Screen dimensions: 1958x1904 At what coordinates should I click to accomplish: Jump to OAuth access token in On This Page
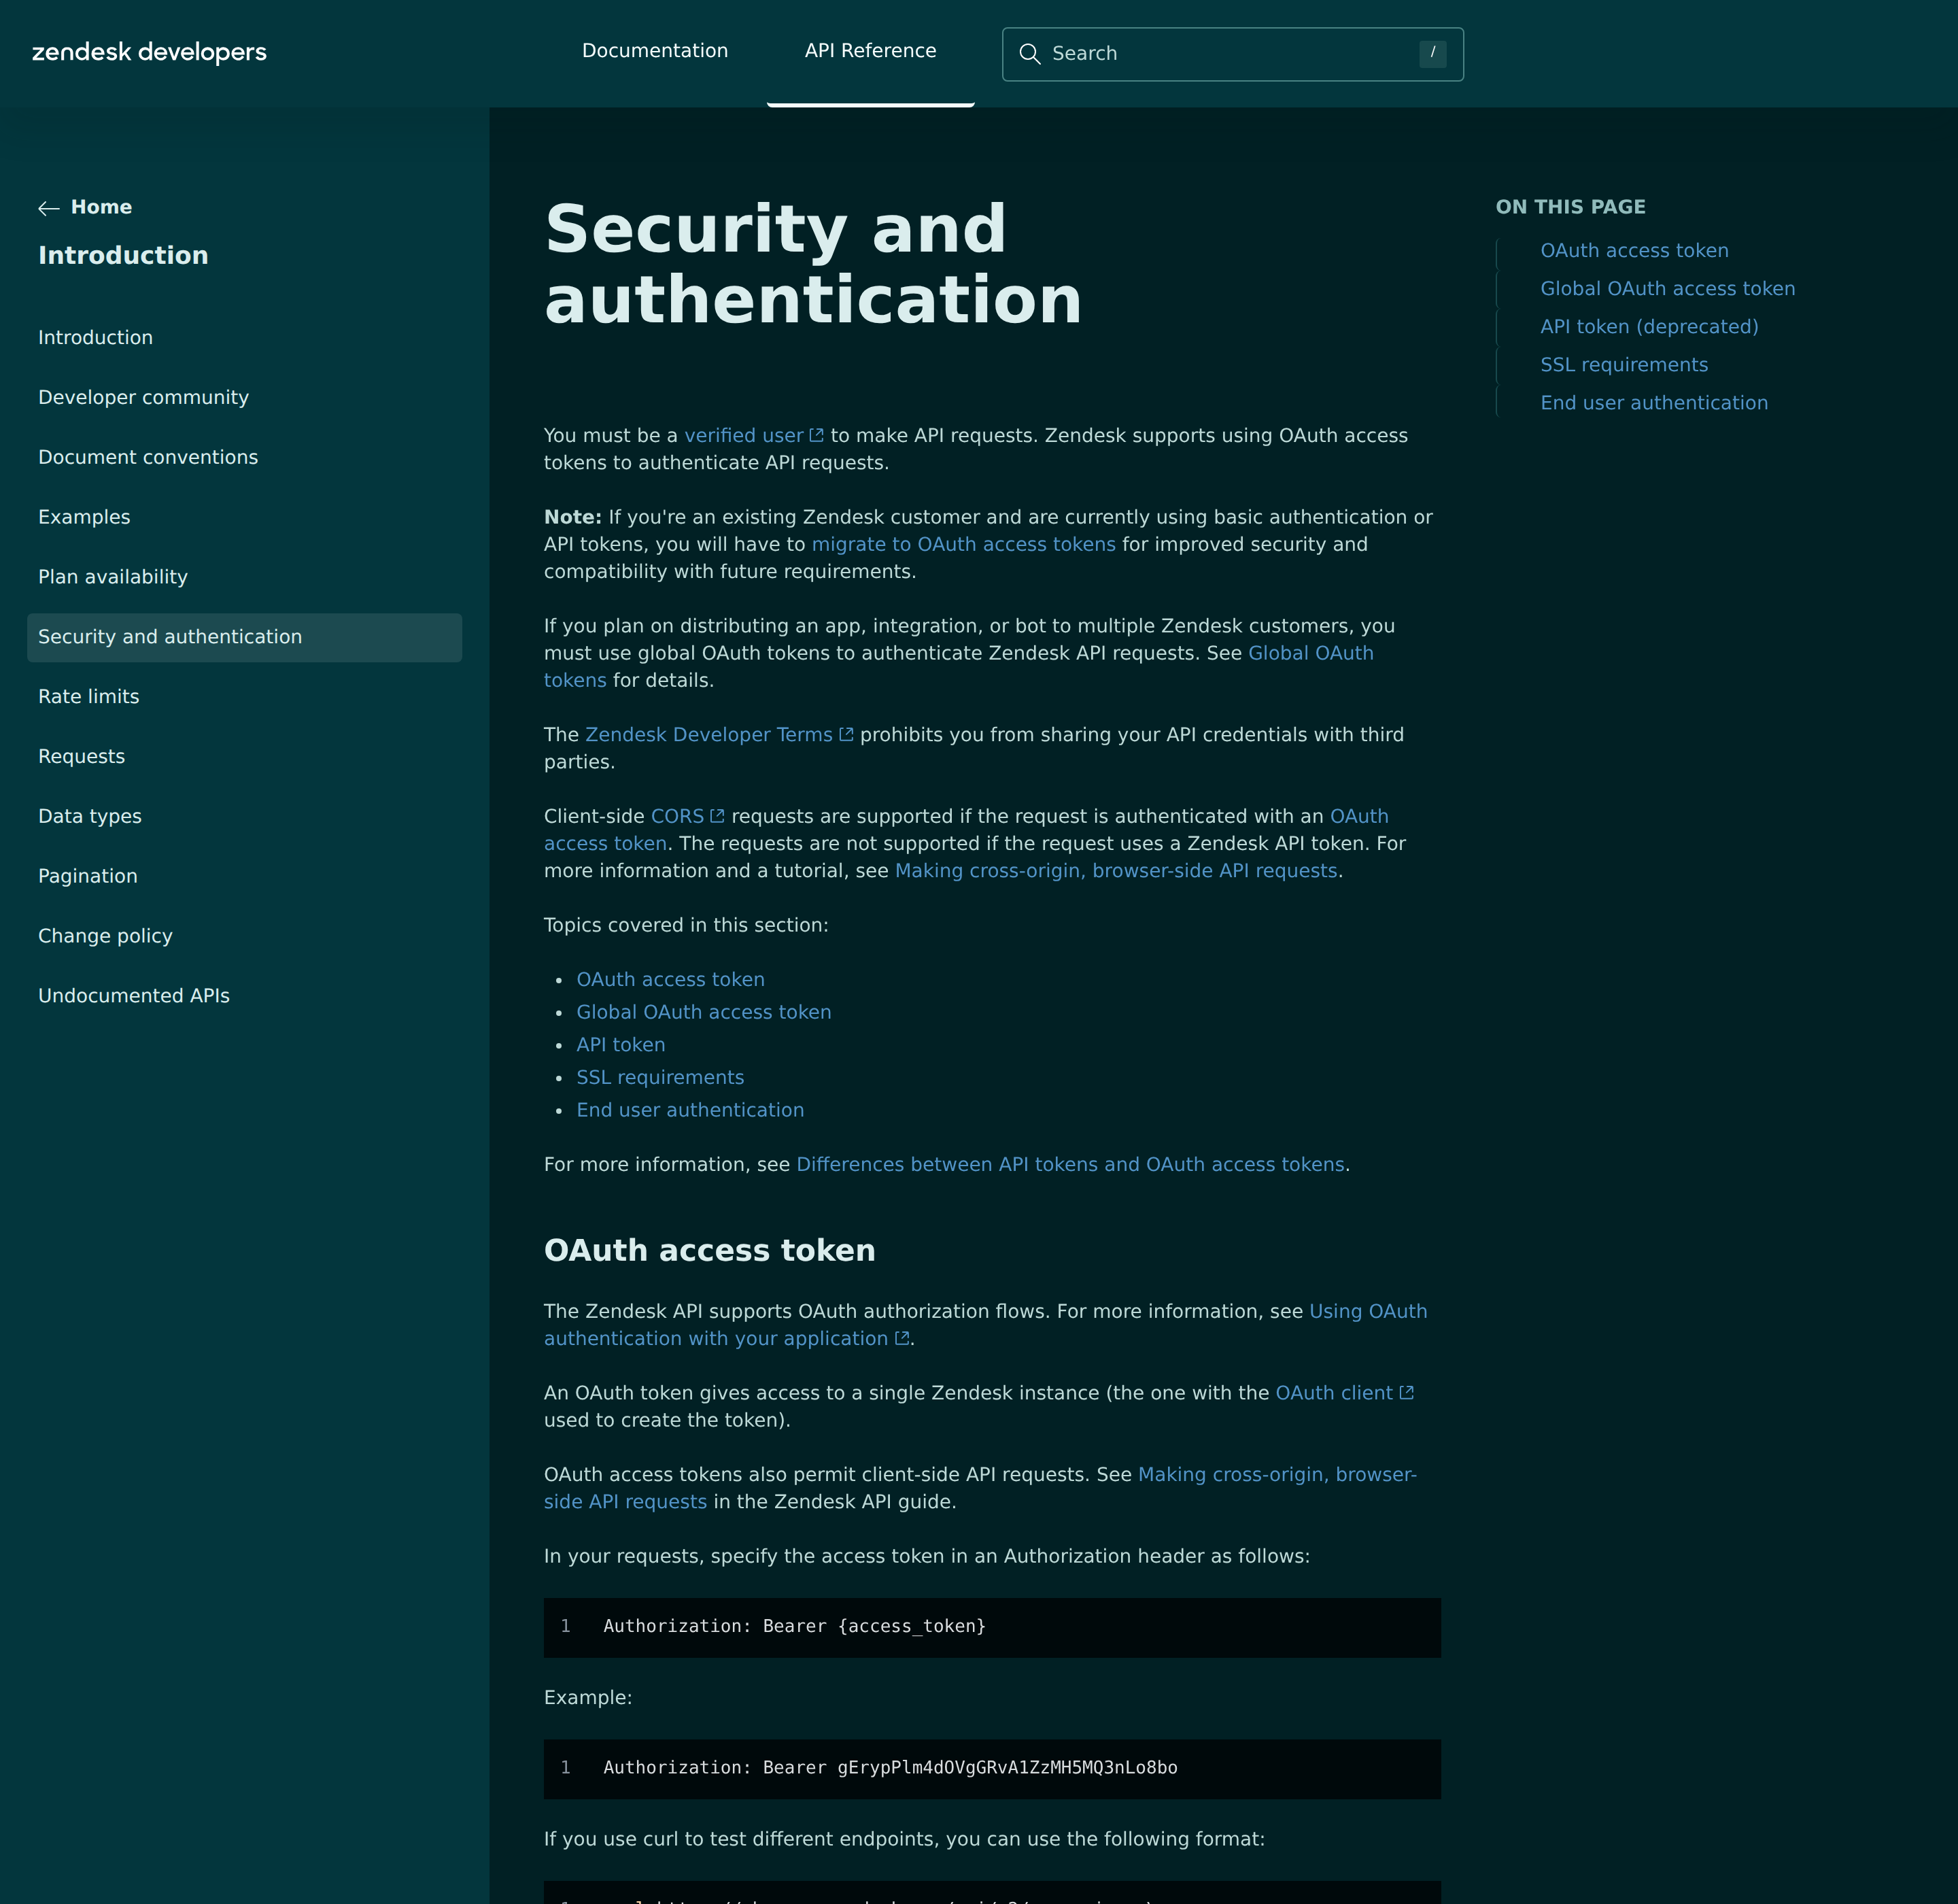(1634, 250)
